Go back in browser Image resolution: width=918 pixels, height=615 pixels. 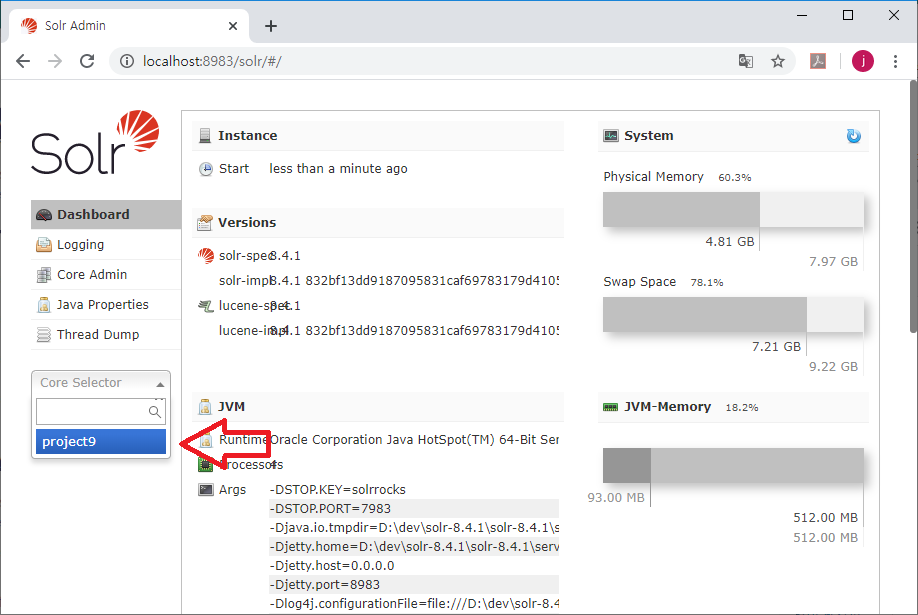23,61
